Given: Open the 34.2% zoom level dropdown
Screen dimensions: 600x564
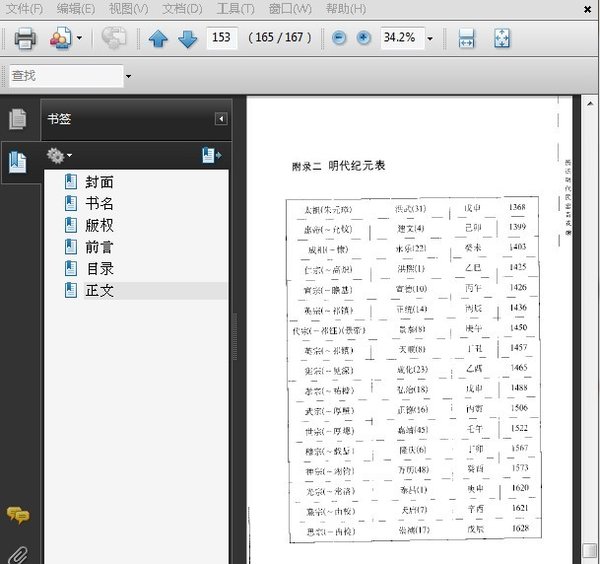Looking at the screenshot, I should tap(430, 39).
